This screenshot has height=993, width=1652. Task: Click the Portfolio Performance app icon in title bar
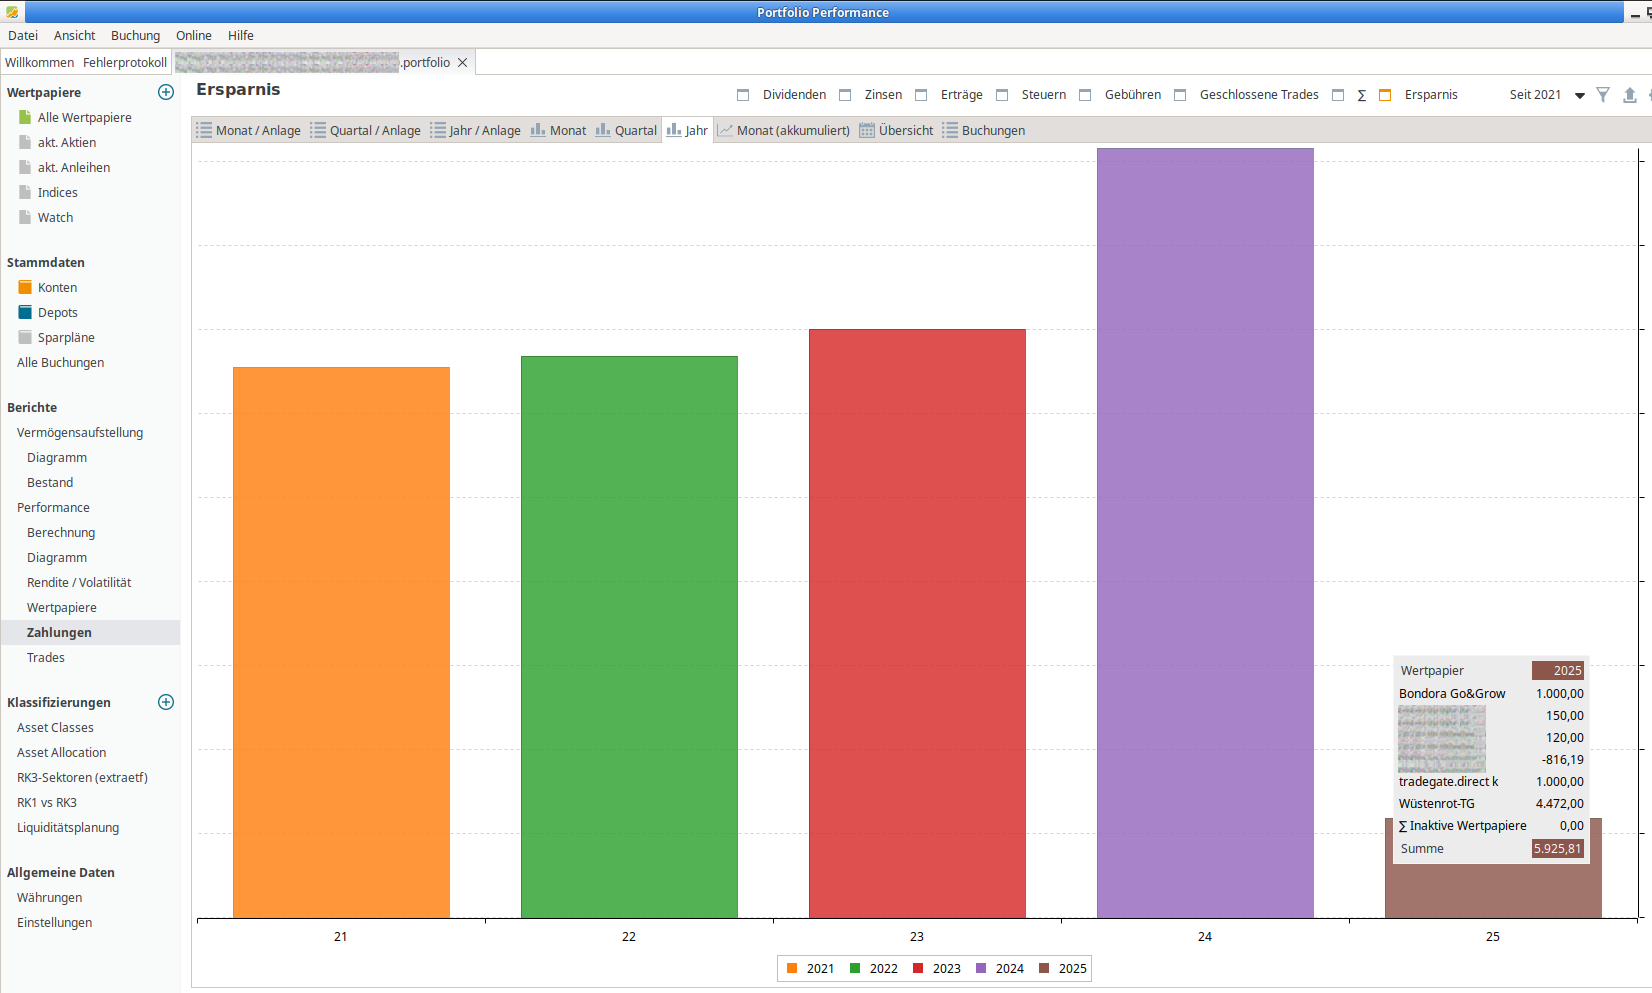point(12,12)
